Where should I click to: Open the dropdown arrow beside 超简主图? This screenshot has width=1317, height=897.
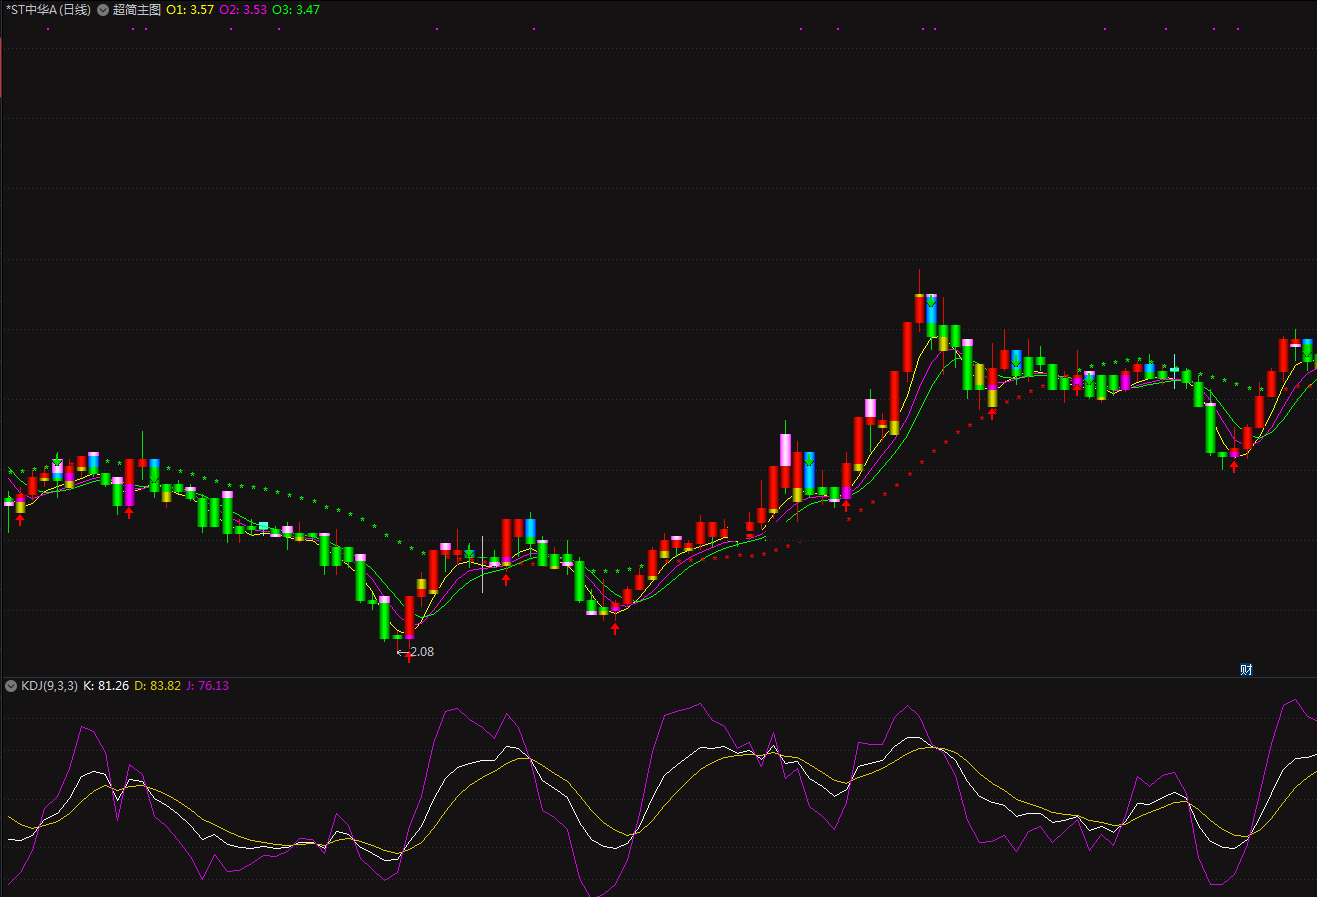(x=103, y=10)
